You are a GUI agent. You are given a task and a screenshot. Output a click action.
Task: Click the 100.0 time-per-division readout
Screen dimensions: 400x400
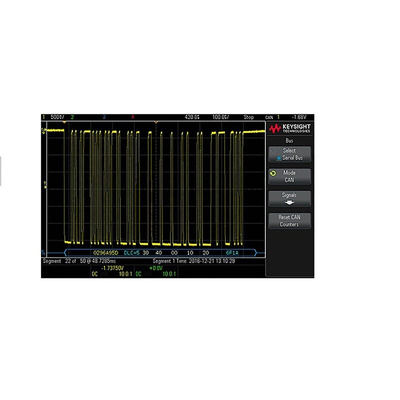(221, 117)
